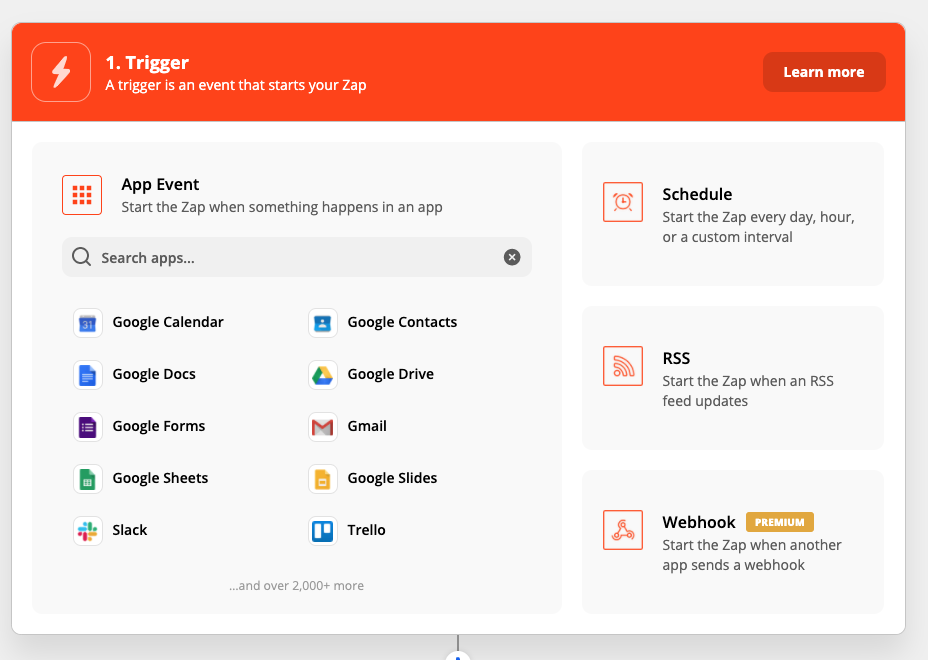This screenshot has width=928, height=660.
Task: Select the Google Docs app icon
Action: pyautogui.click(x=87, y=374)
